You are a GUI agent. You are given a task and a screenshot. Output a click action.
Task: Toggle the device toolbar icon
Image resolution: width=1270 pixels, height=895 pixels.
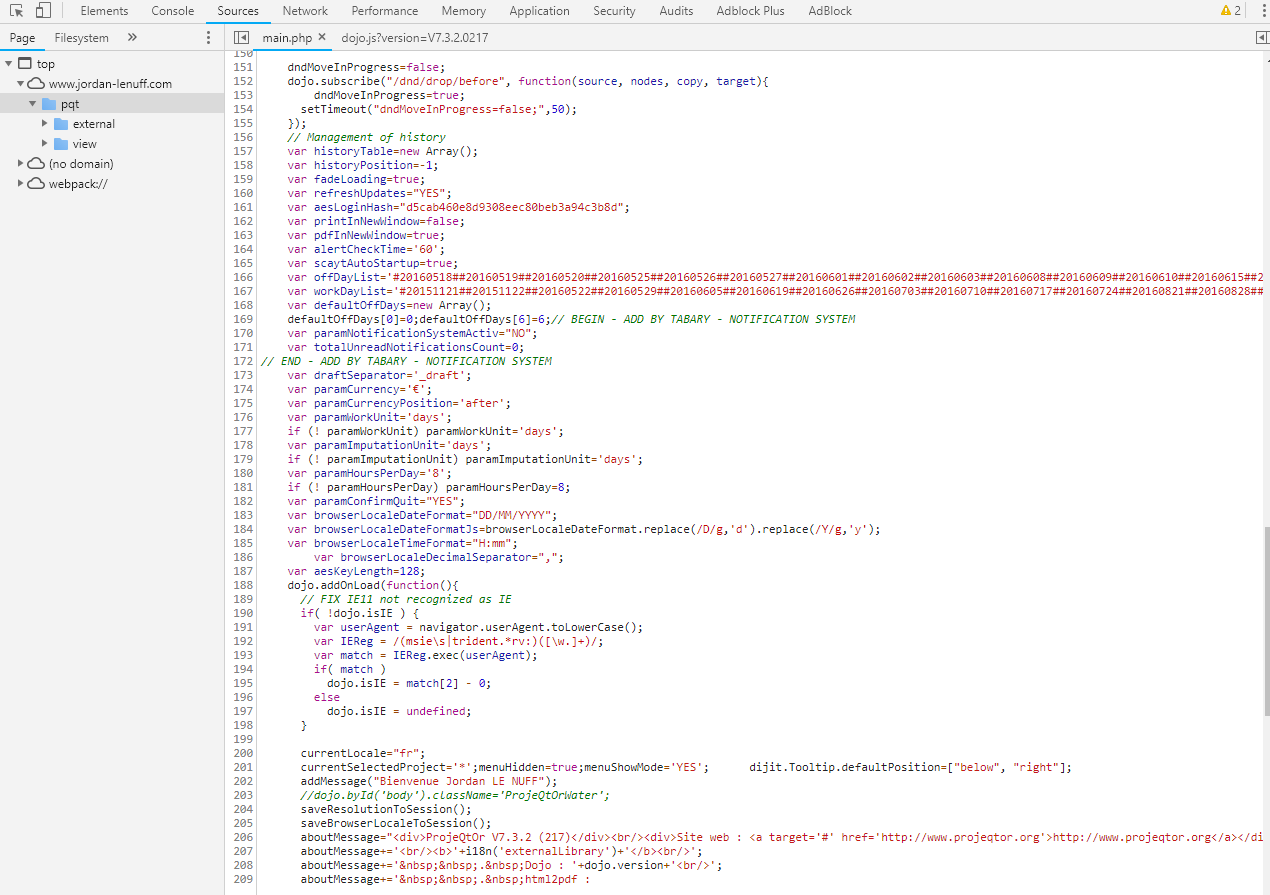(43, 11)
